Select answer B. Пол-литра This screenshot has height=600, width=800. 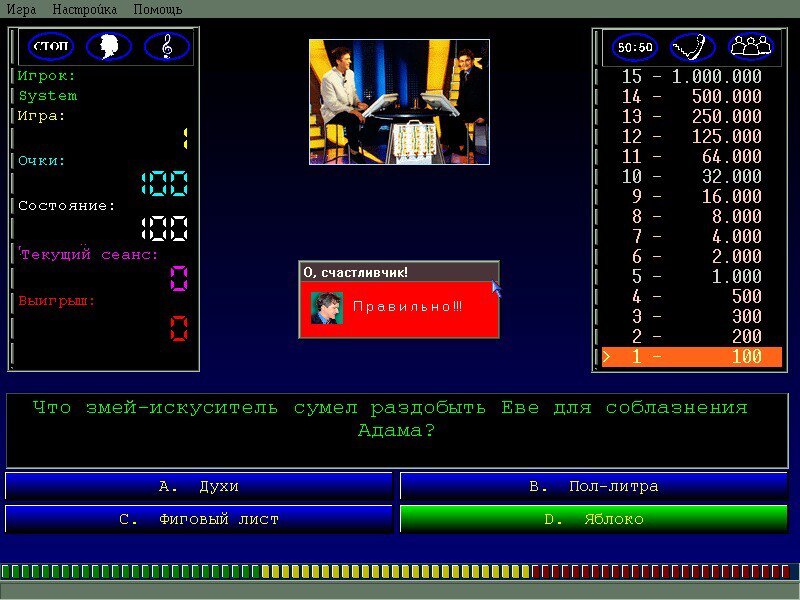coord(593,487)
